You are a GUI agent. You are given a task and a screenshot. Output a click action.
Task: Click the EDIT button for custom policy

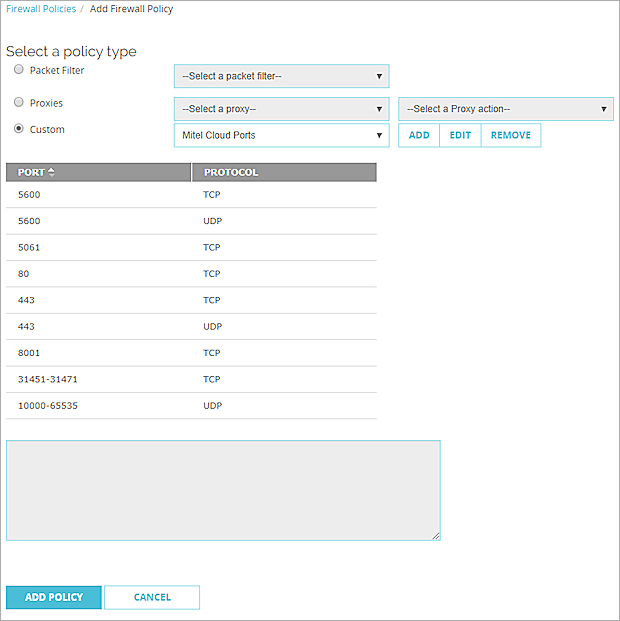(460, 135)
